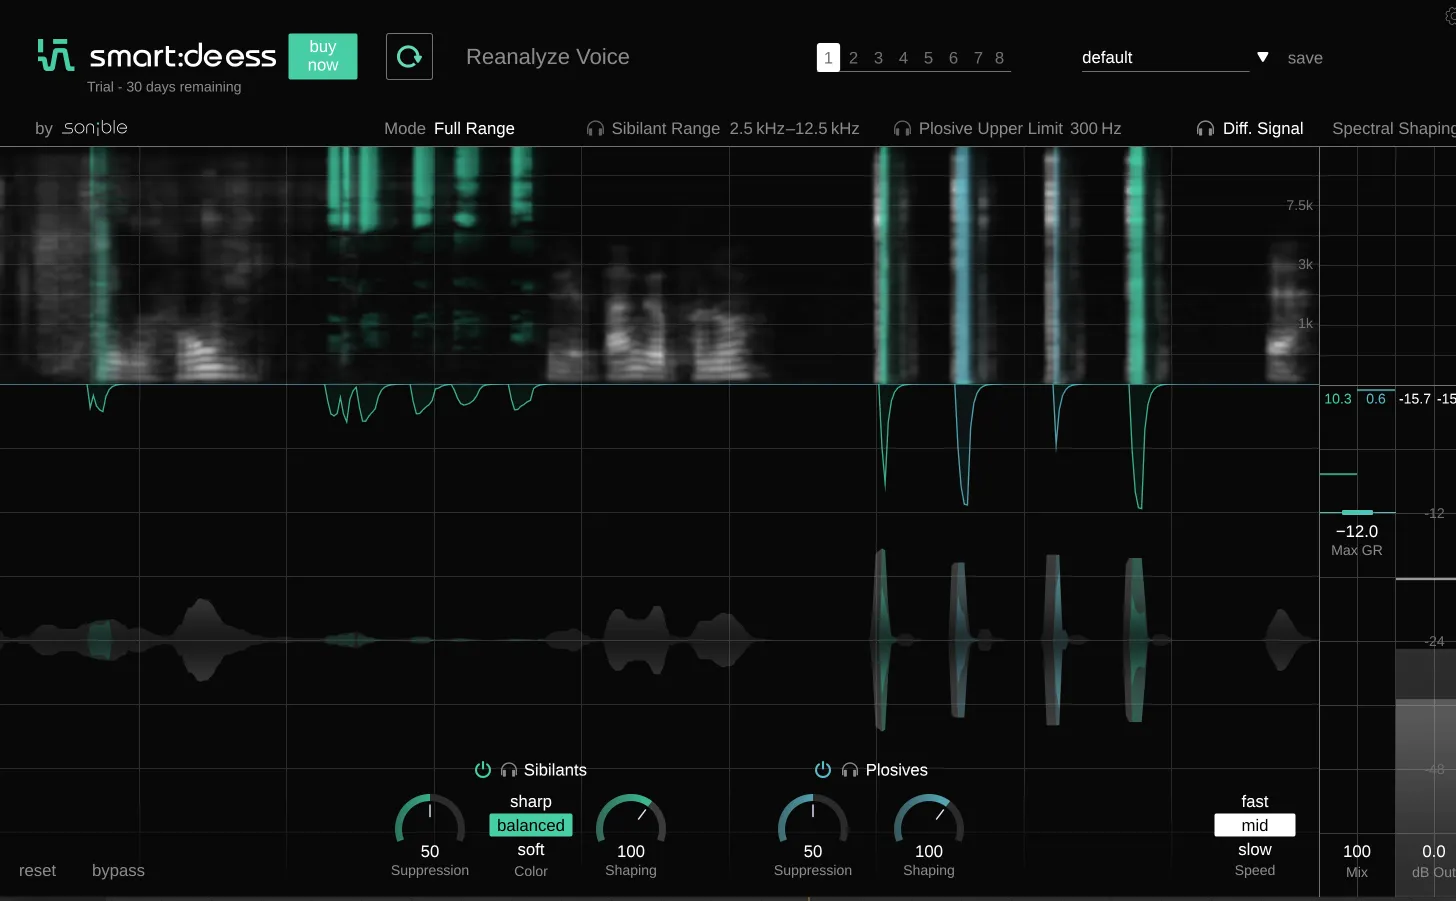Open the Sibilant Range value 2.5 kHz–12.5 kHz
Image resolution: width=1456 pixels, height=901 pixels.
pos(794,129)
